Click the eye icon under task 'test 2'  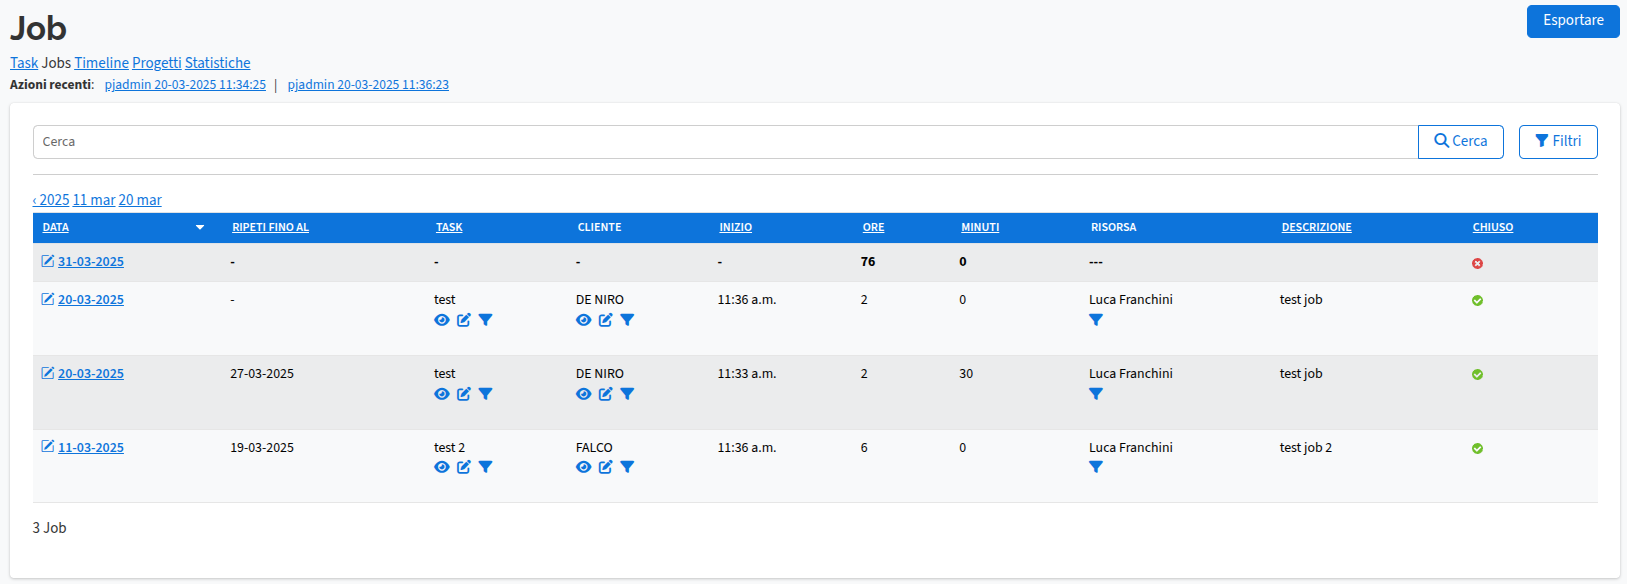click(442, 467)
